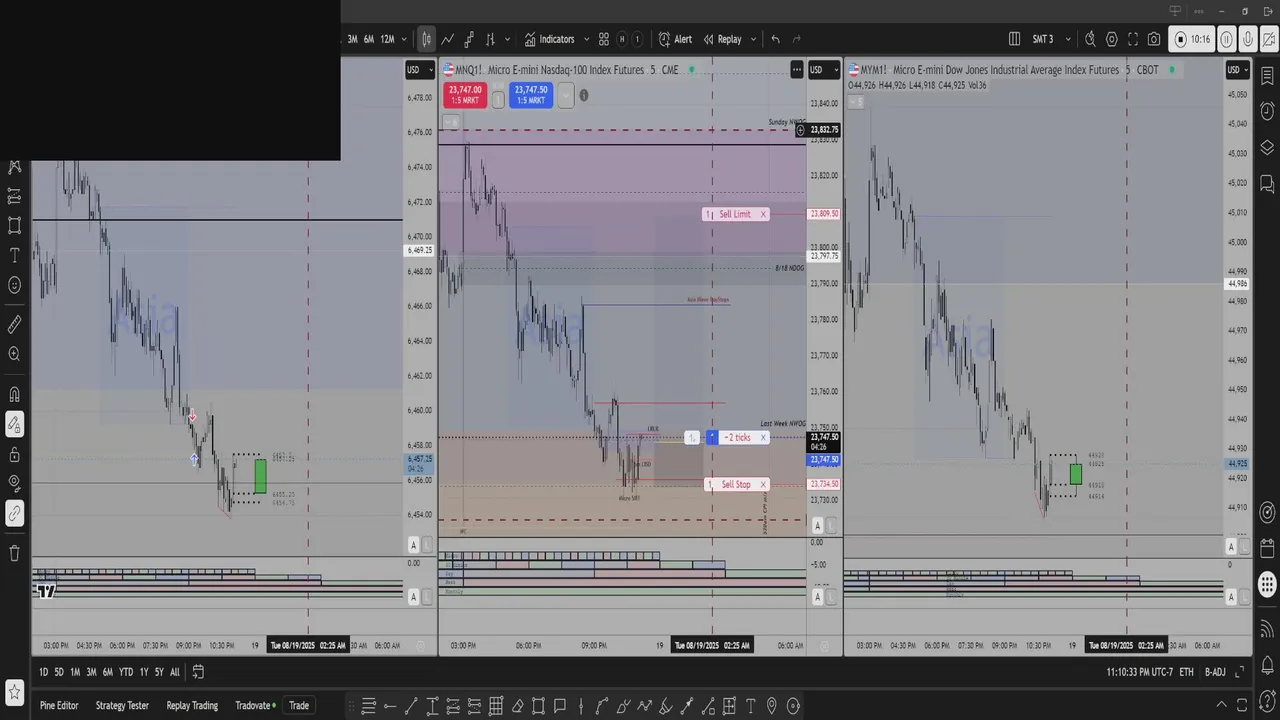Viewport: 1280px width, 720px height.
Task: Toggle hide all drawings eye icon
Action: [14, 483]
